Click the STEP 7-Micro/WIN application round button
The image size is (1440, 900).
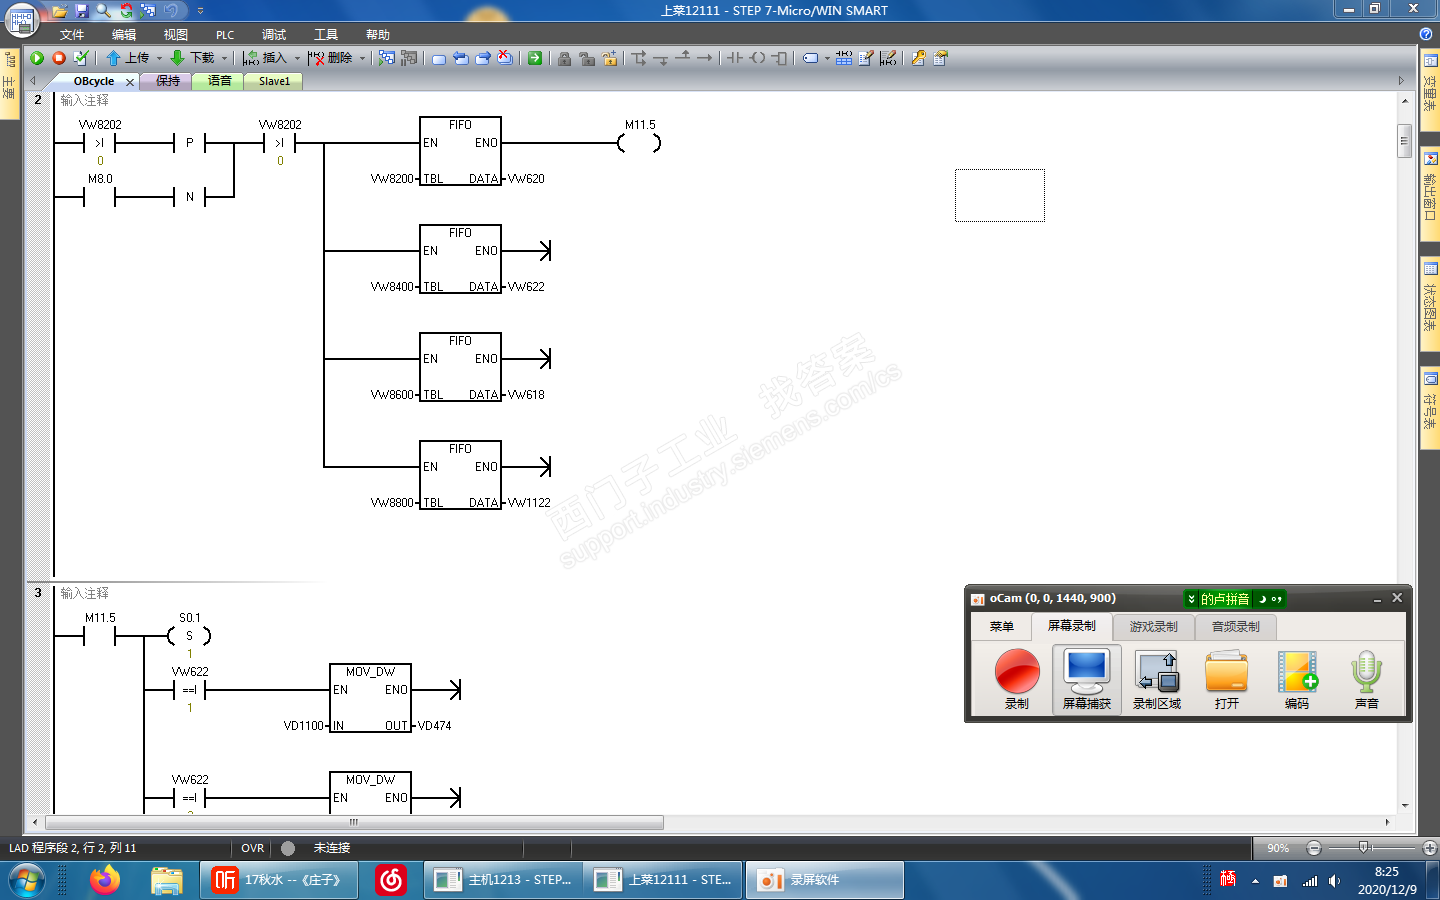tap(21, 19)
